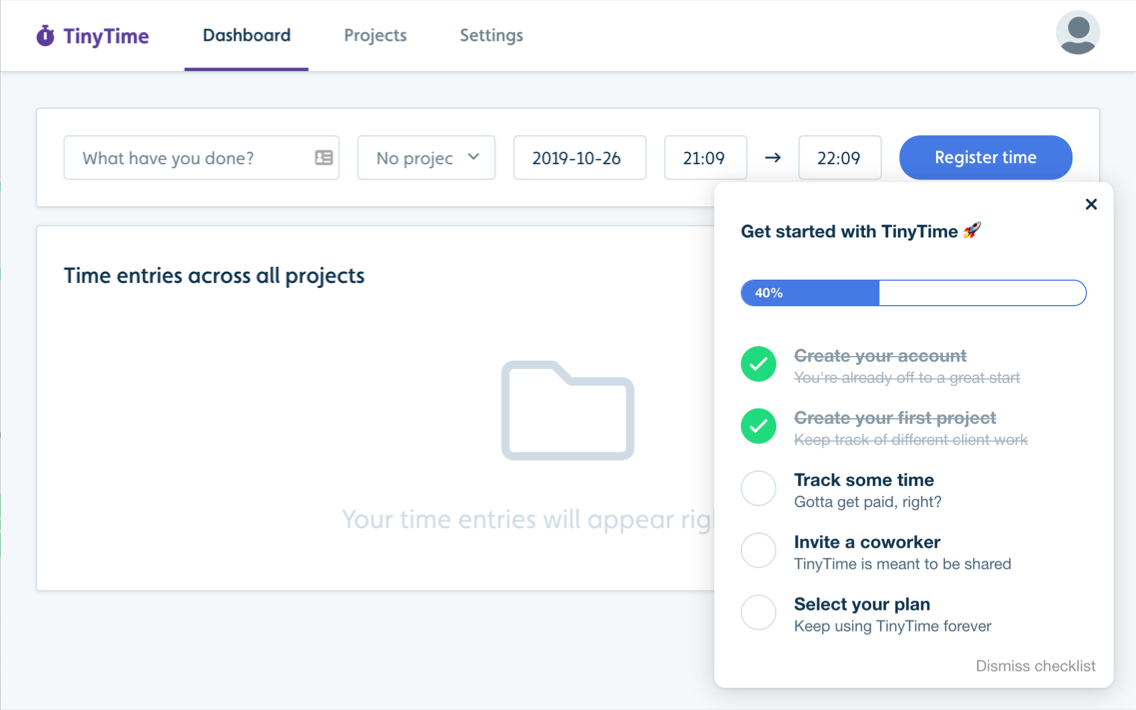Click the arrow between start and end time
The height and width of the screenshot is (710, 1136).
pyautogui.click(x=773, y=157)
